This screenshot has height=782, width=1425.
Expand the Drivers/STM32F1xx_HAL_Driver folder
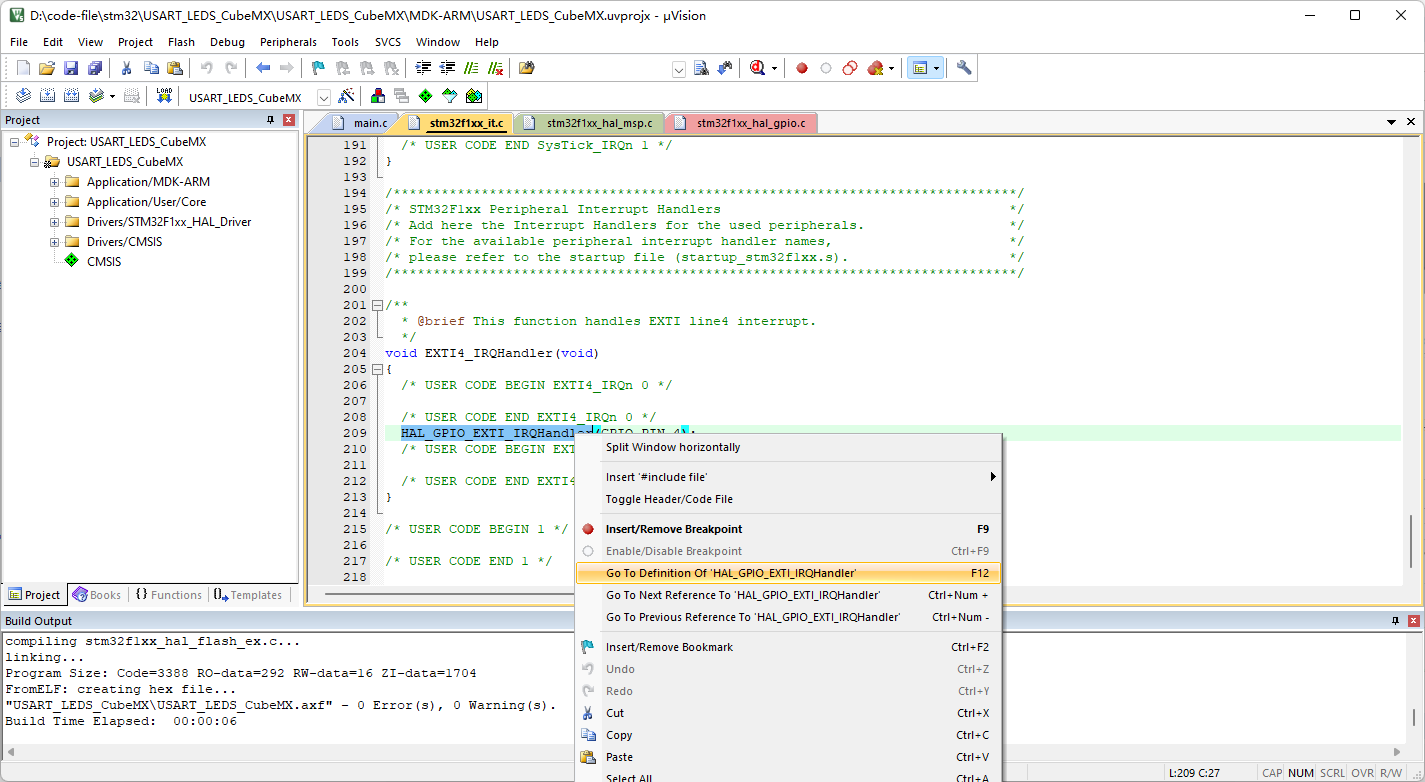tap(55, 222)
